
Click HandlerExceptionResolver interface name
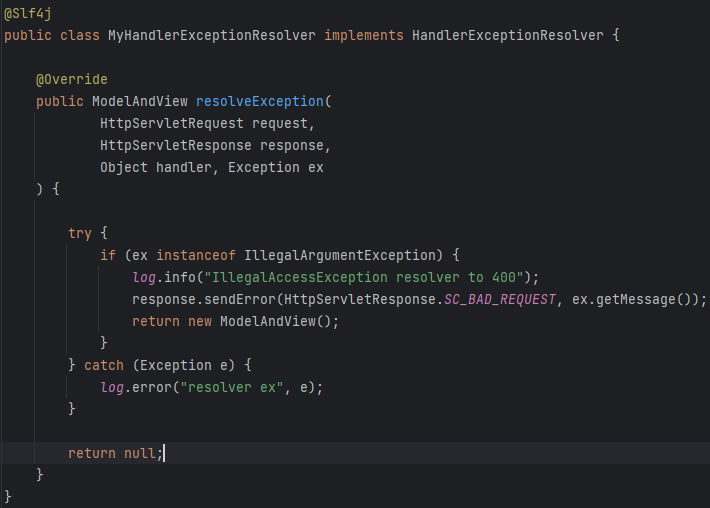[x=508, y=35]
